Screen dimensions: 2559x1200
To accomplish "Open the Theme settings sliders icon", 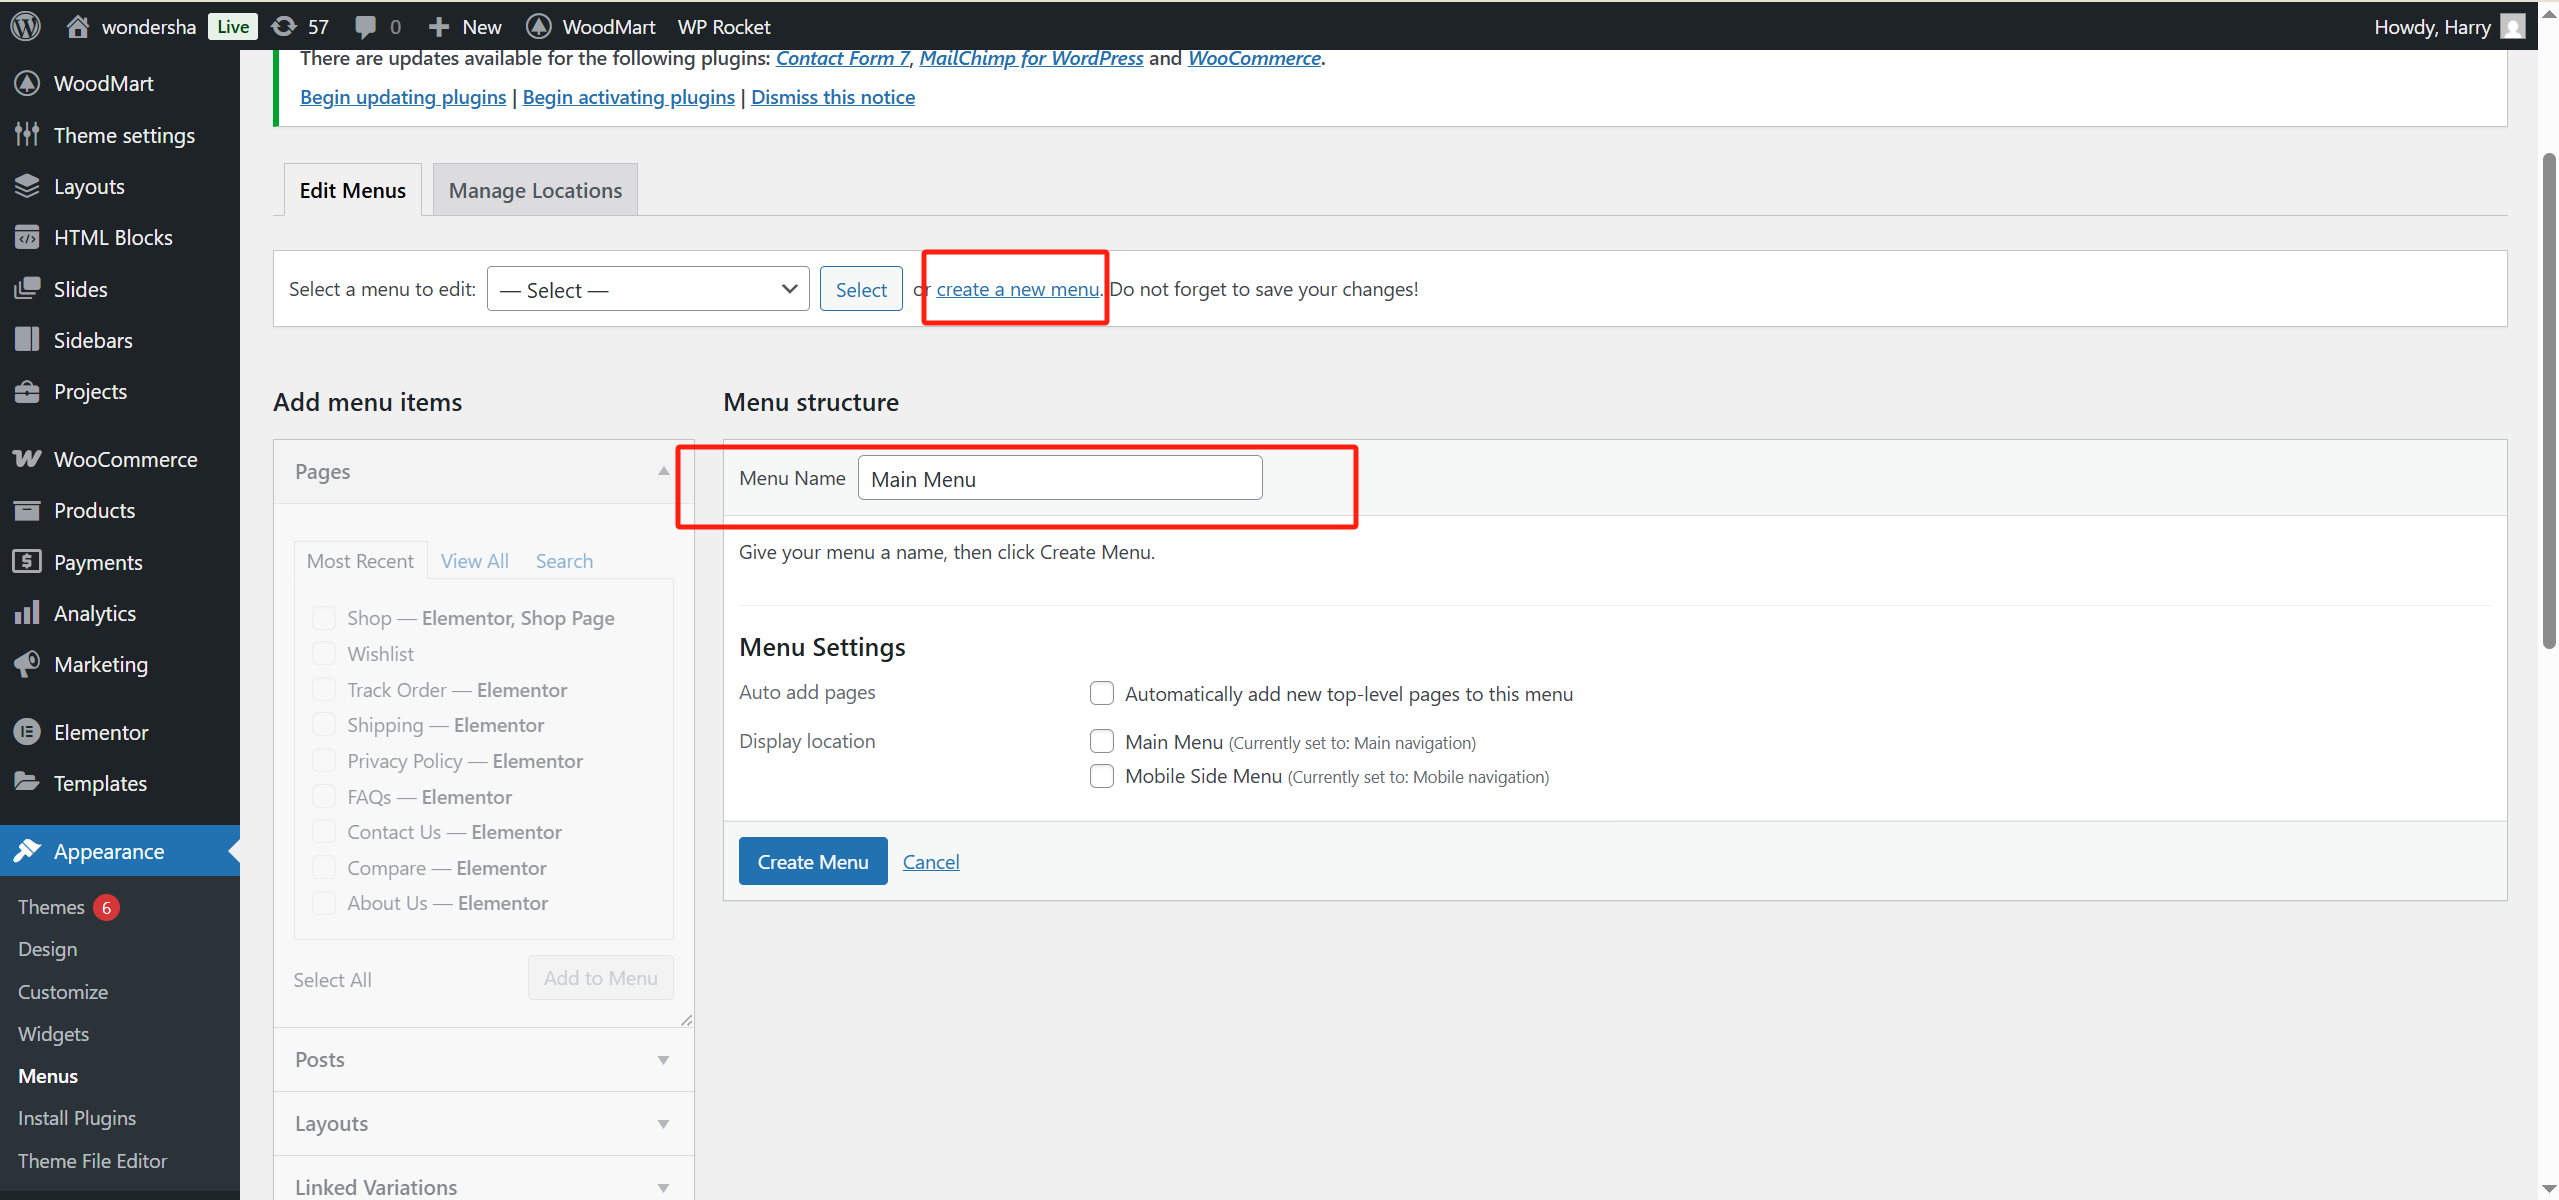I will pyautogui.click(x=27, y=135).
